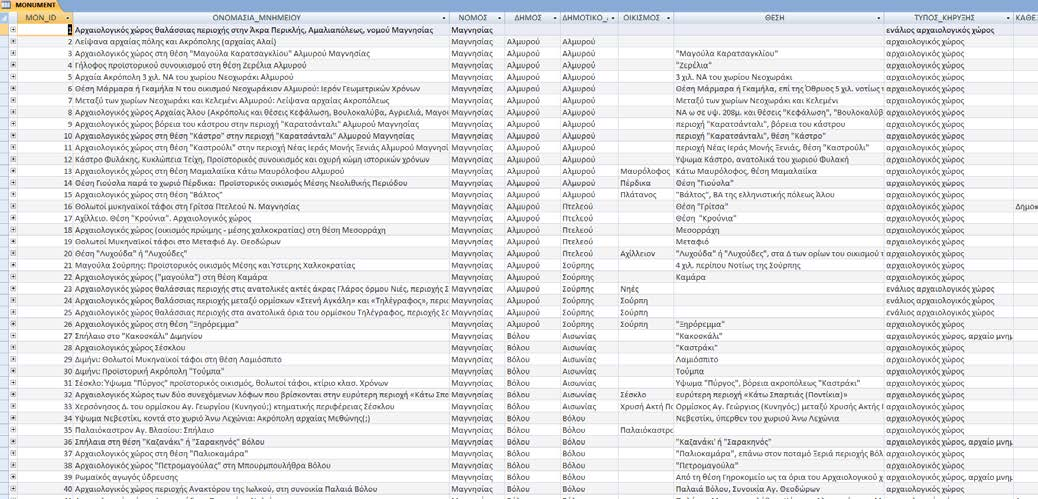Expand subdatasheet for record 1
This screenshot has width=1038, height=499.
[13, 30]
